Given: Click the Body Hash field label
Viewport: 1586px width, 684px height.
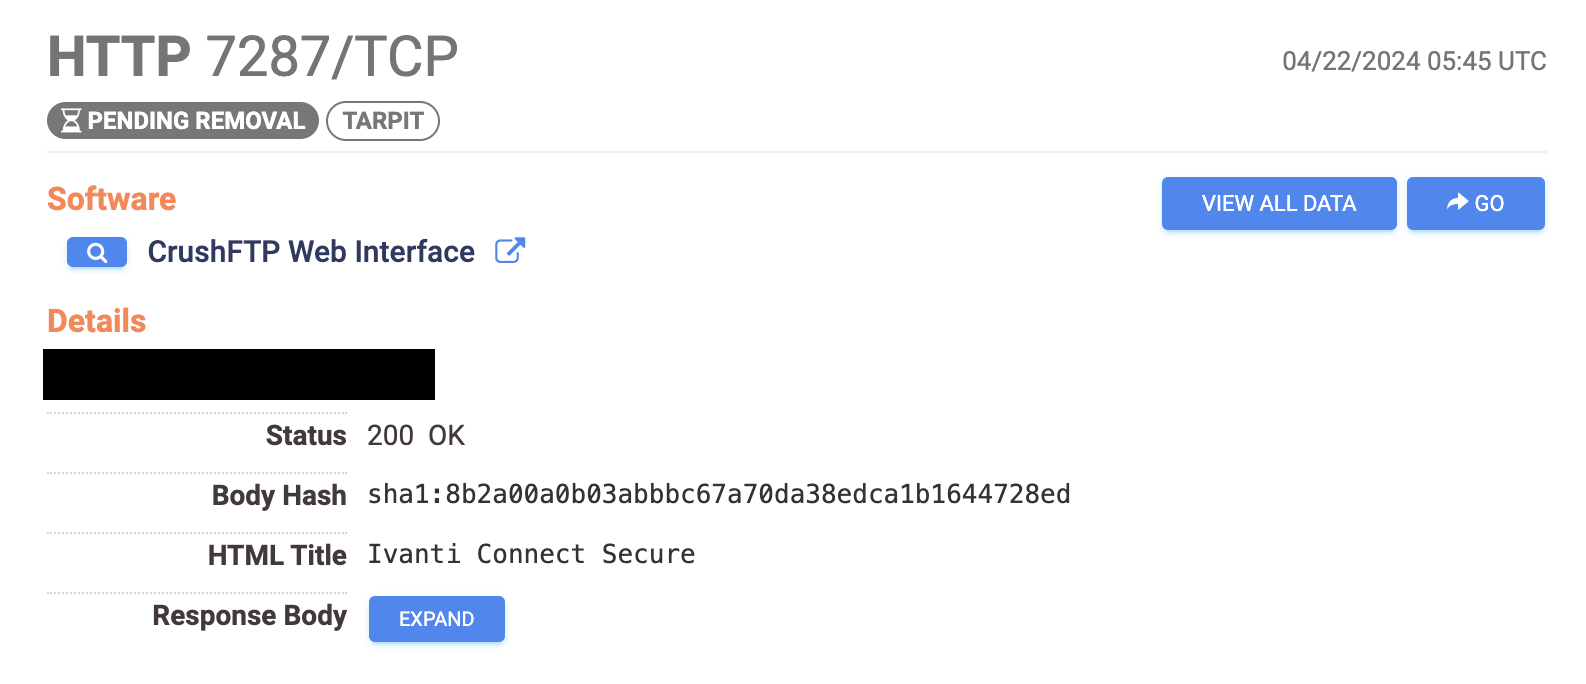Looking at the screenshot, I should point(279,496).
